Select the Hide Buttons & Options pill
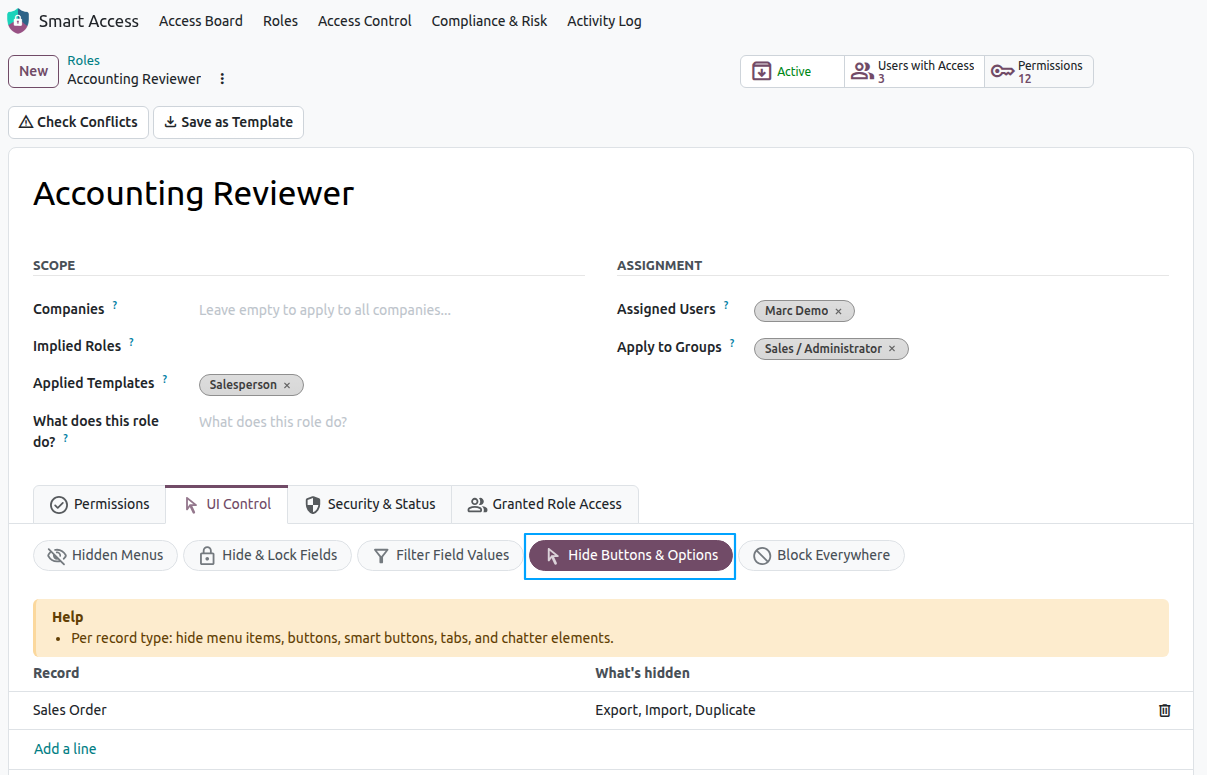Viewport: 1207px width, 775px height. click(x=631, y=555)
